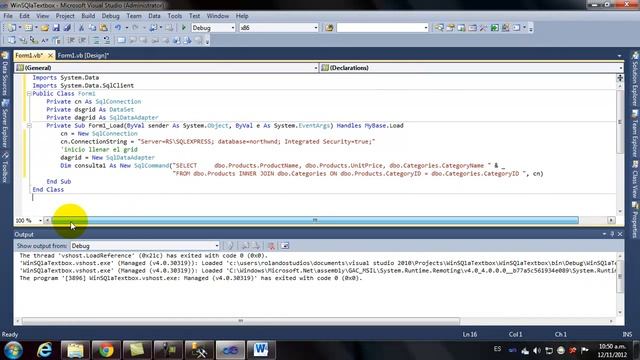The height and width of the screenshot is (360, 640).
Task: Open the Toolbox side tab
Action: (x=5, y=167)
